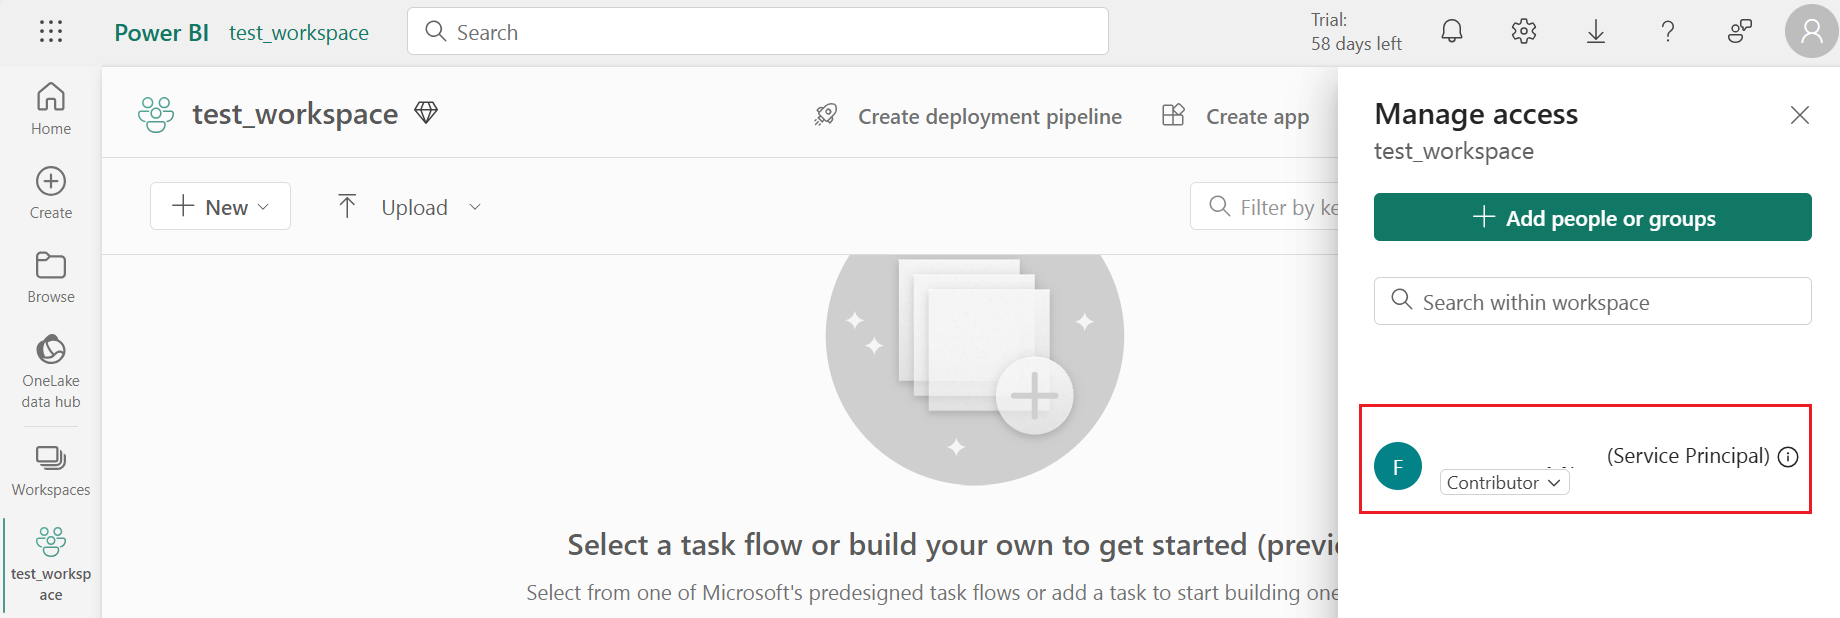This screenshot has width=1840, height=618.
Task: Open Create in the sidebar
Action: tap(51, 193)
